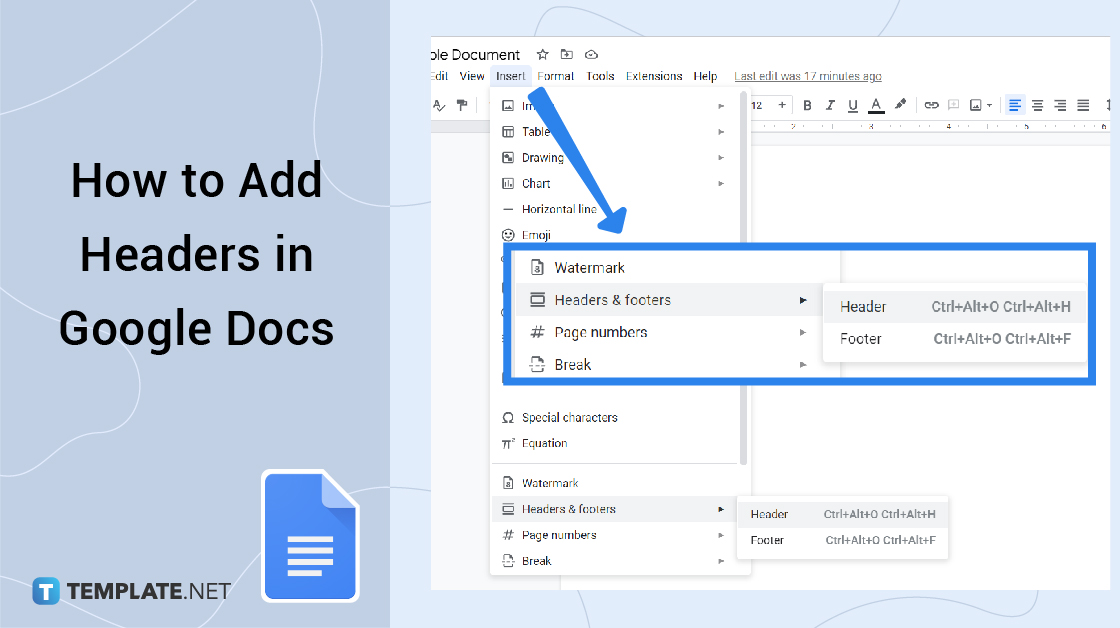Click the Table grid icon in the menu
1120x628 pixels.
(x=508, y=131)
